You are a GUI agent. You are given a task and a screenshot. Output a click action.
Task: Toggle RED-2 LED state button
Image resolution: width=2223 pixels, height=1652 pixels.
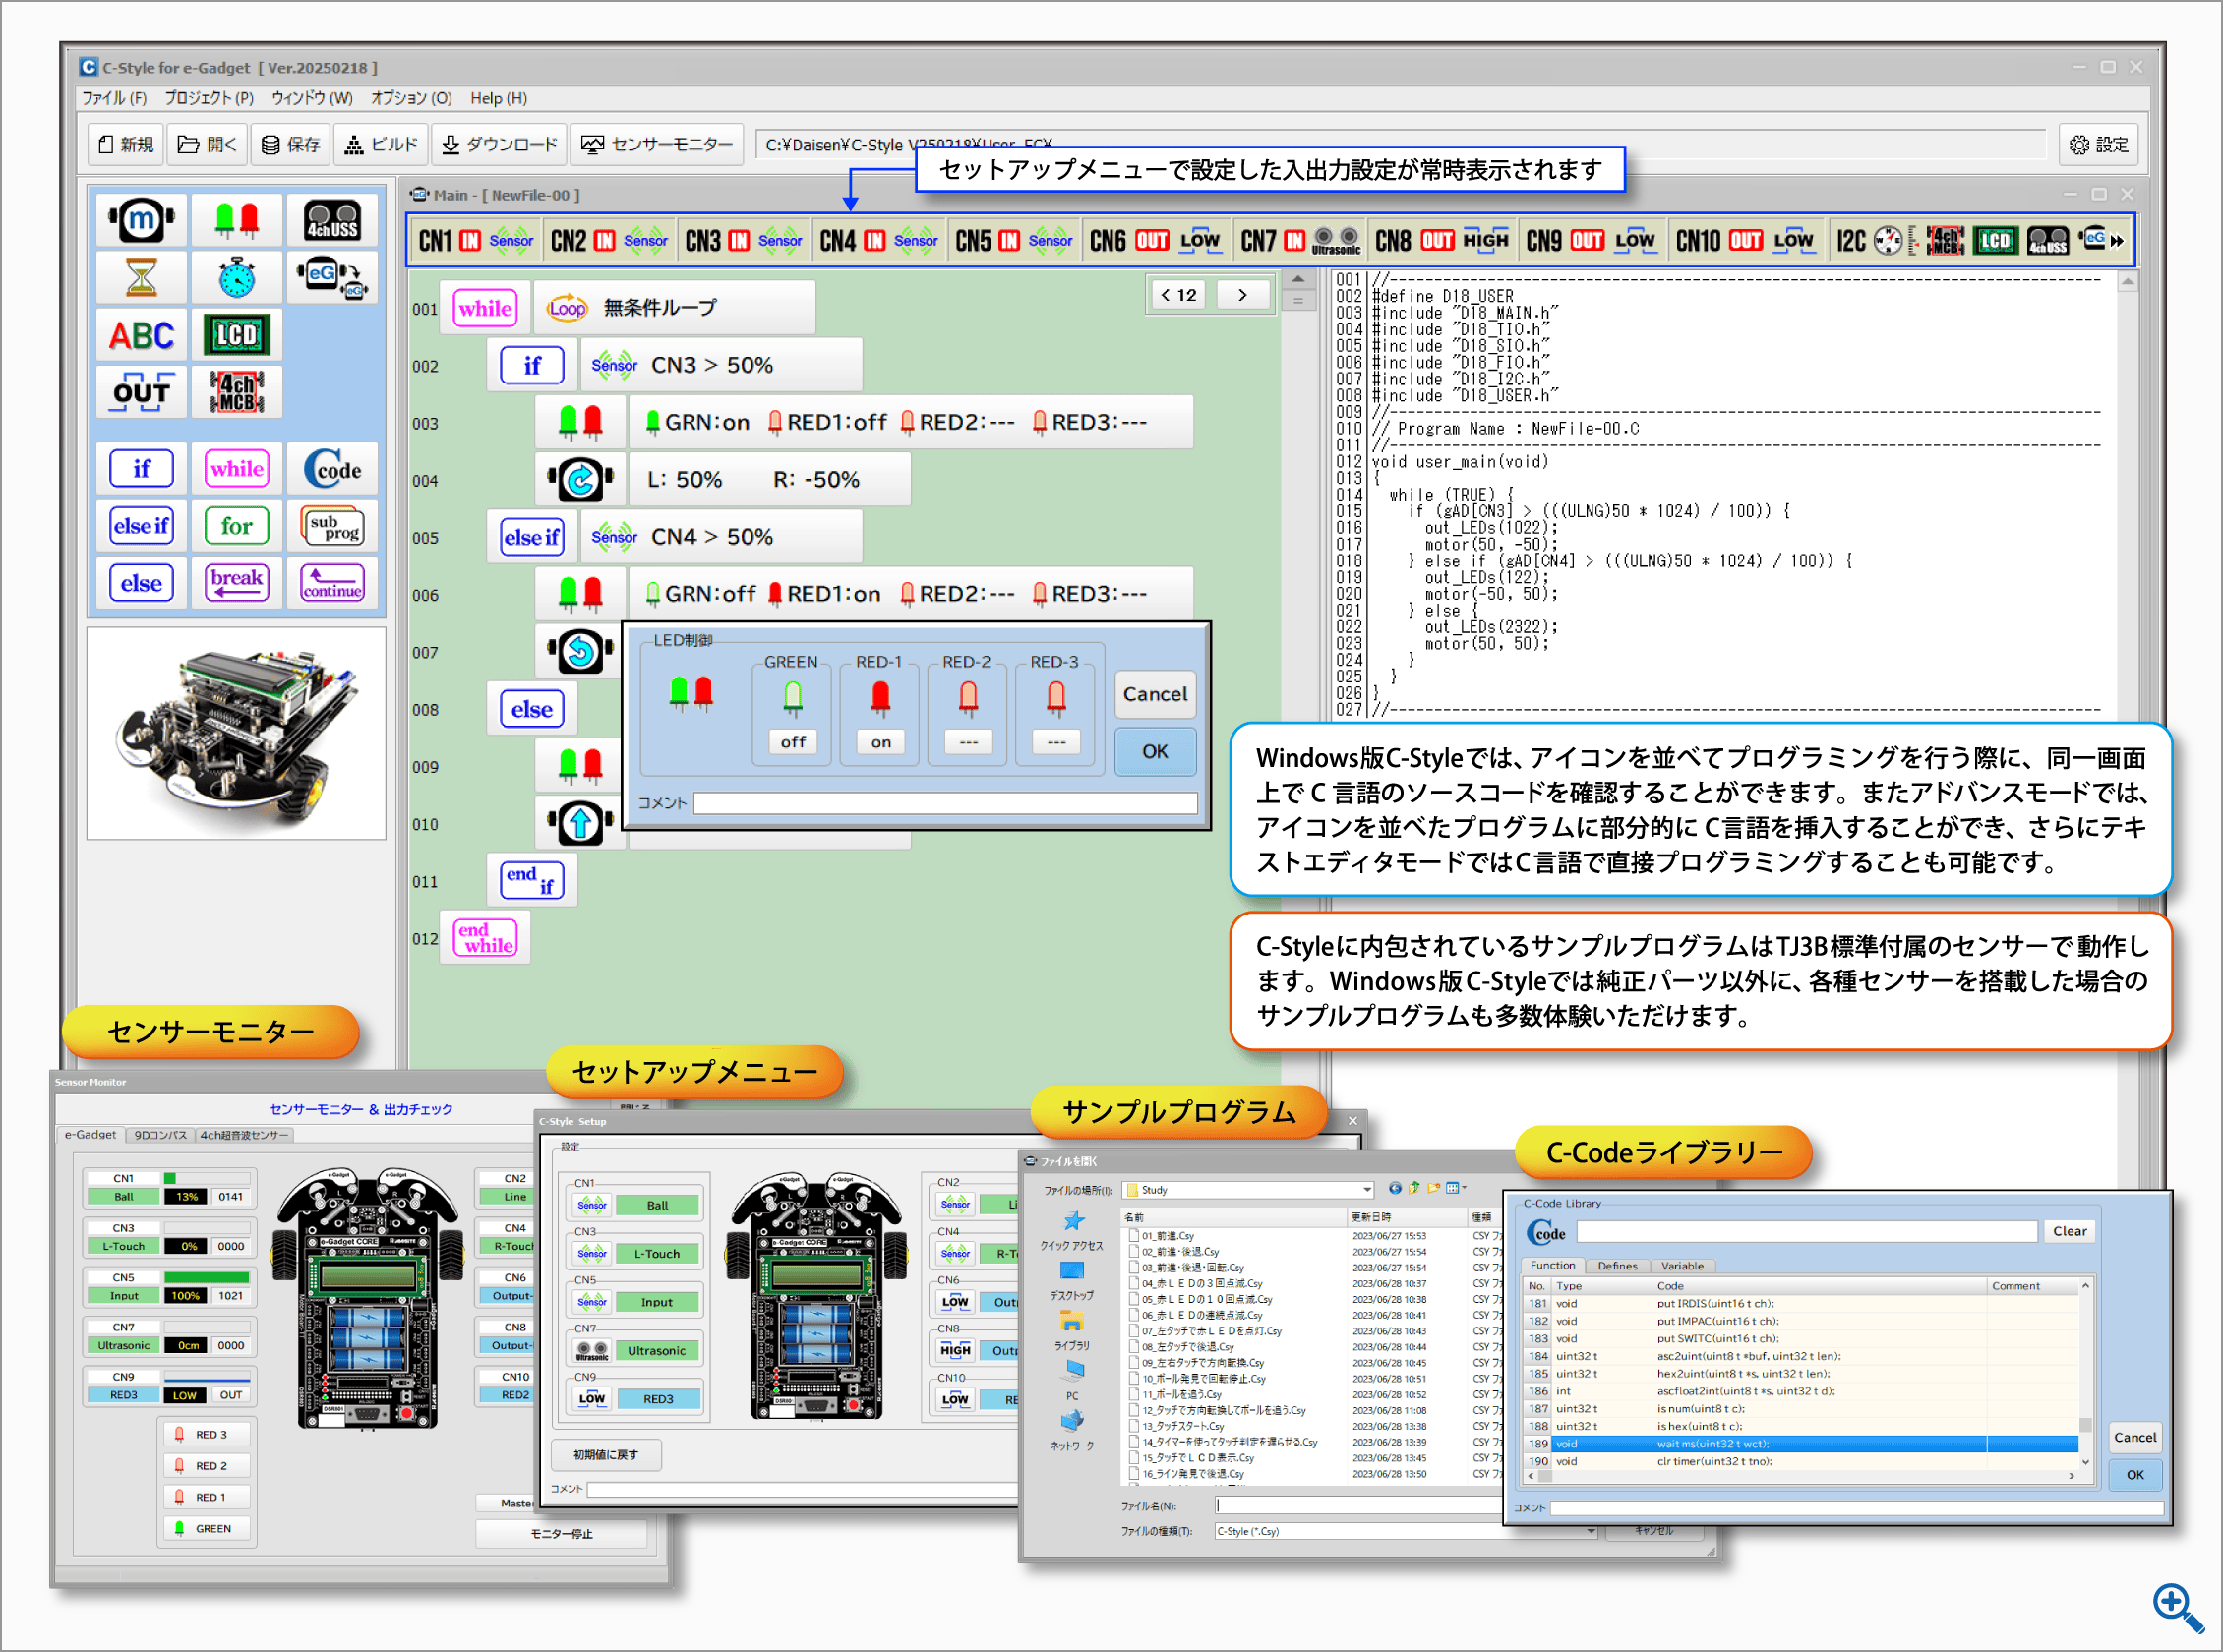(968, 741)
